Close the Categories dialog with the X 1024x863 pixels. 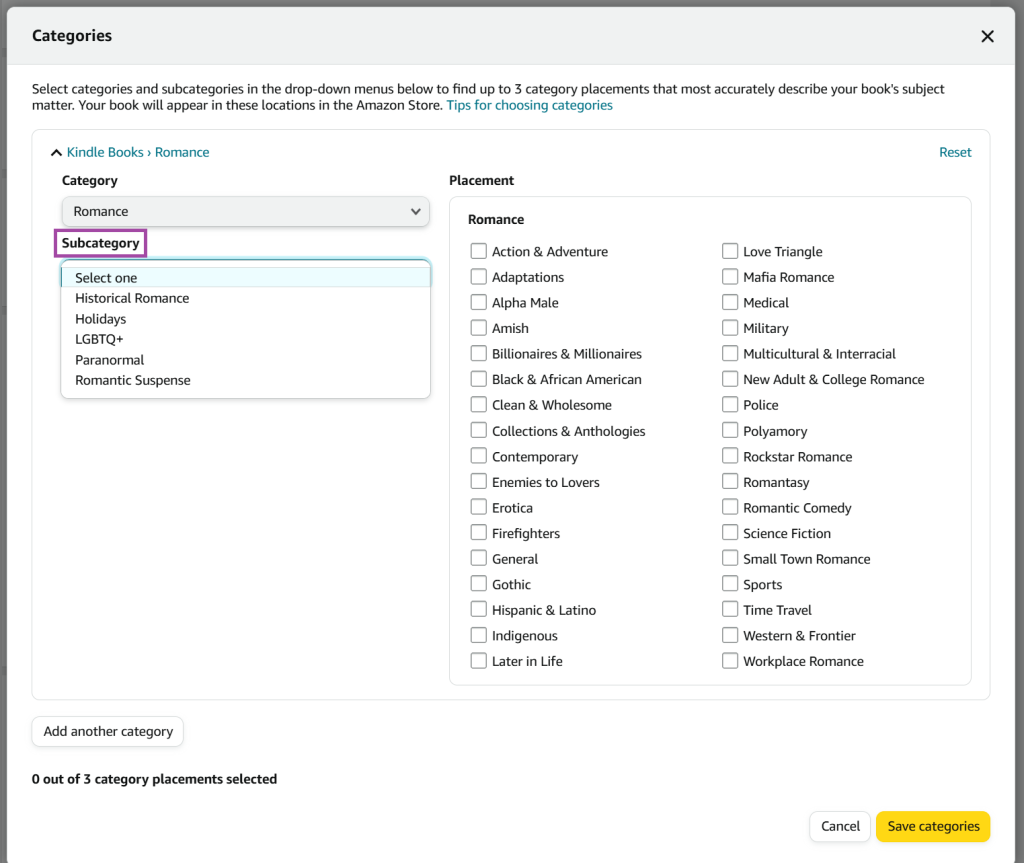(x=987, y=35)
